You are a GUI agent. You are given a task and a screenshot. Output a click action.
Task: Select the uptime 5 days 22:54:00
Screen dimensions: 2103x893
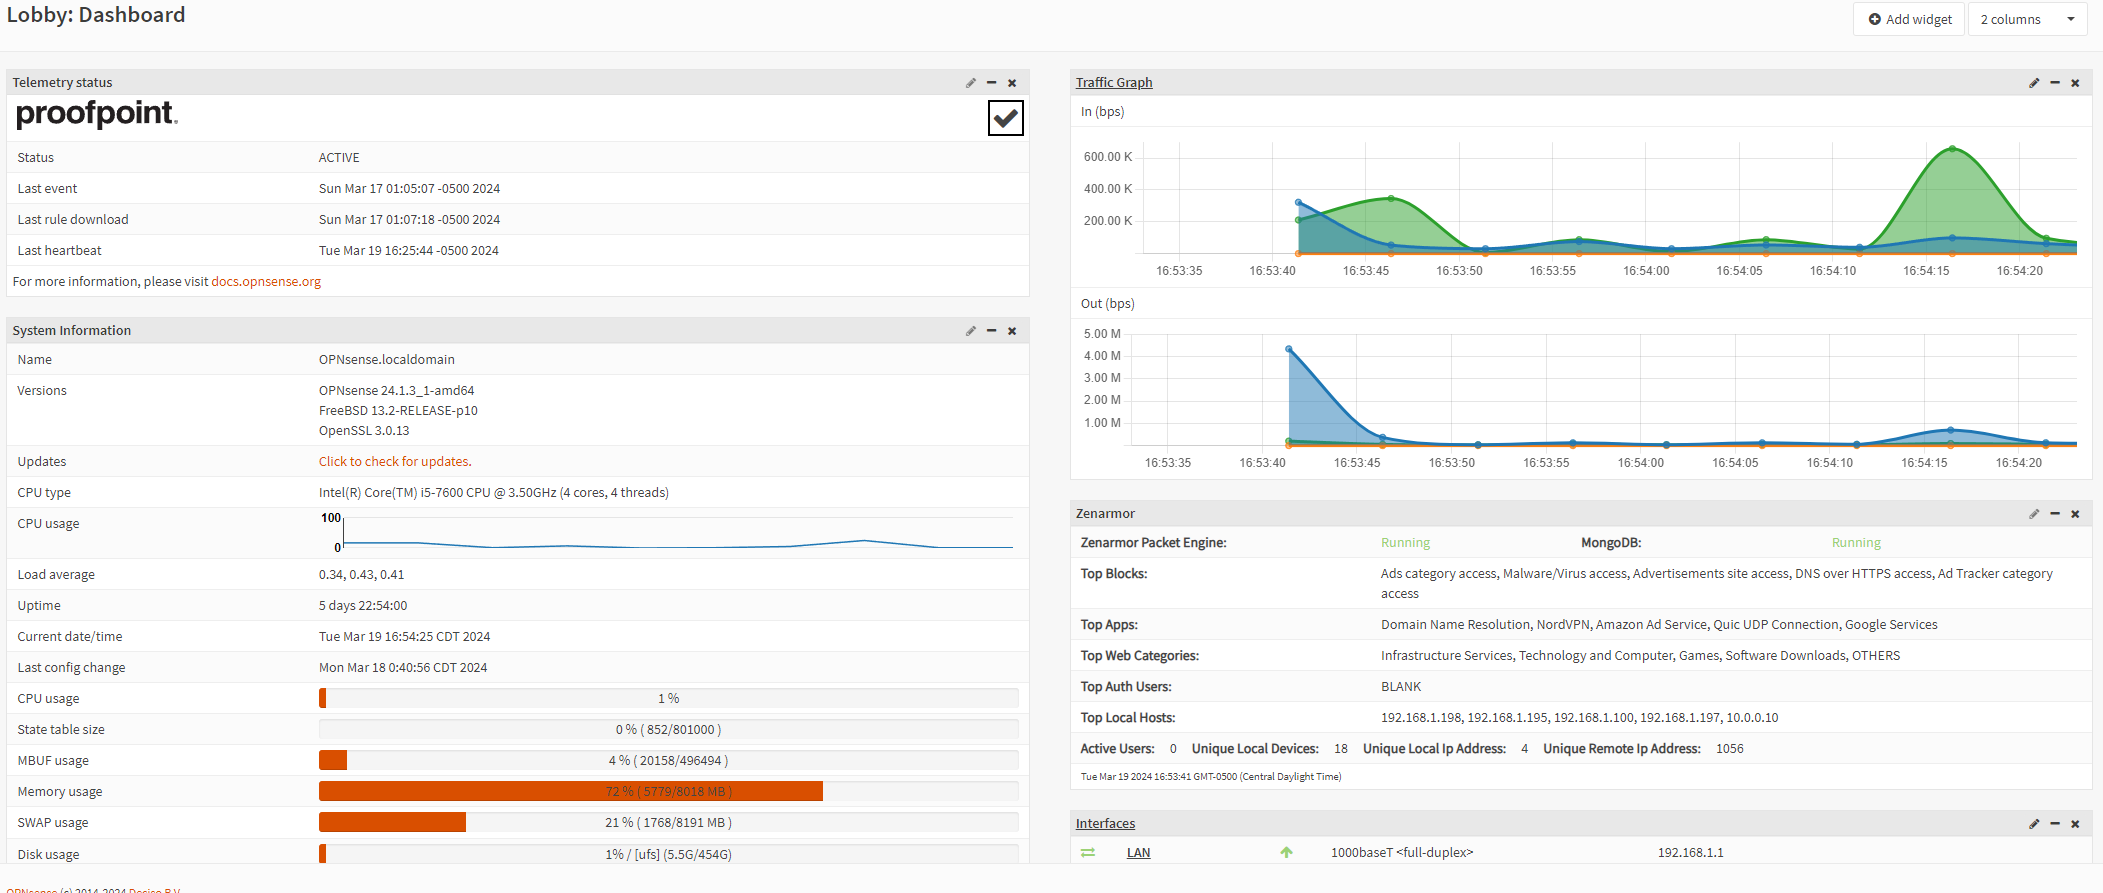[x=363, y=606]
